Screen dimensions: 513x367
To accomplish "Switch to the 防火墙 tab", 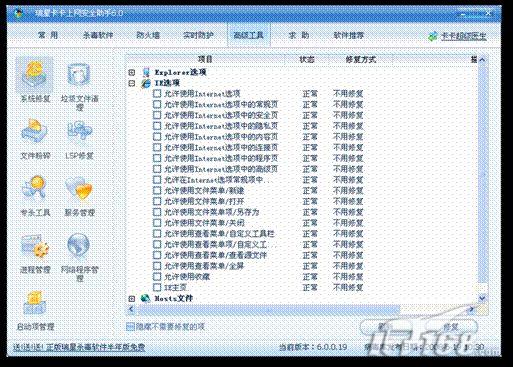I will (148, 35).
